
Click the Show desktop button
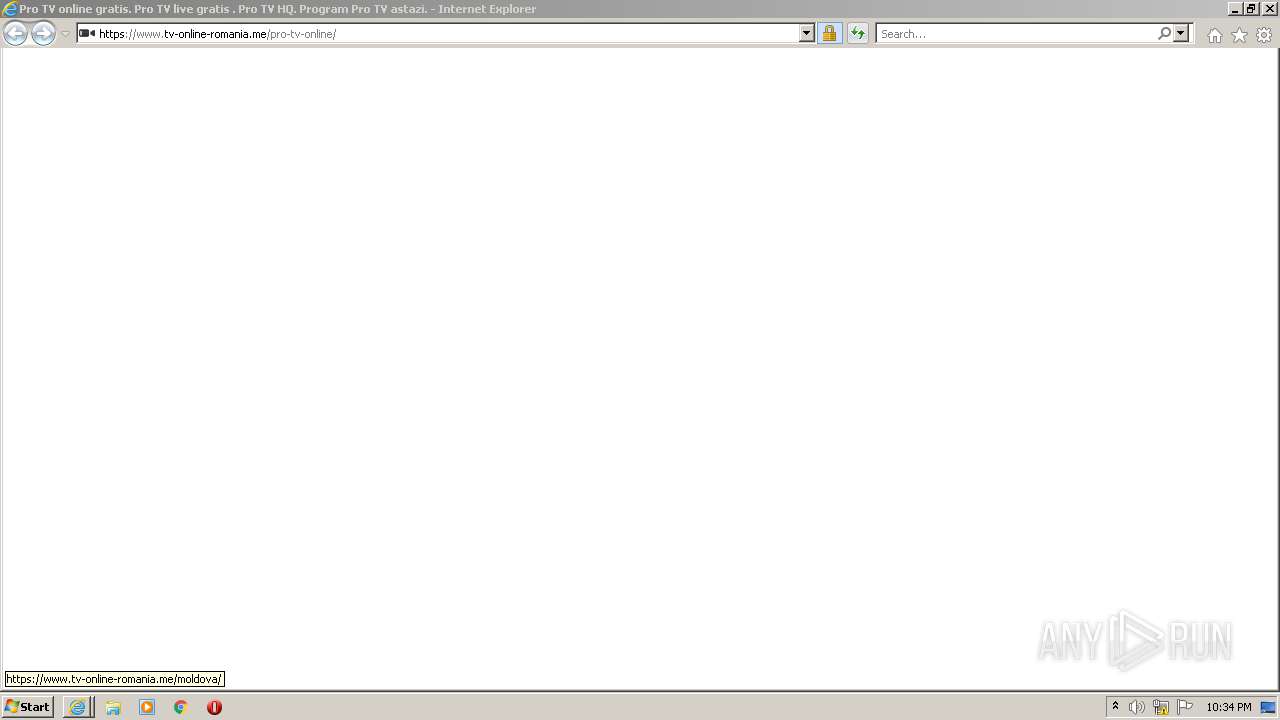[1268, 707]
